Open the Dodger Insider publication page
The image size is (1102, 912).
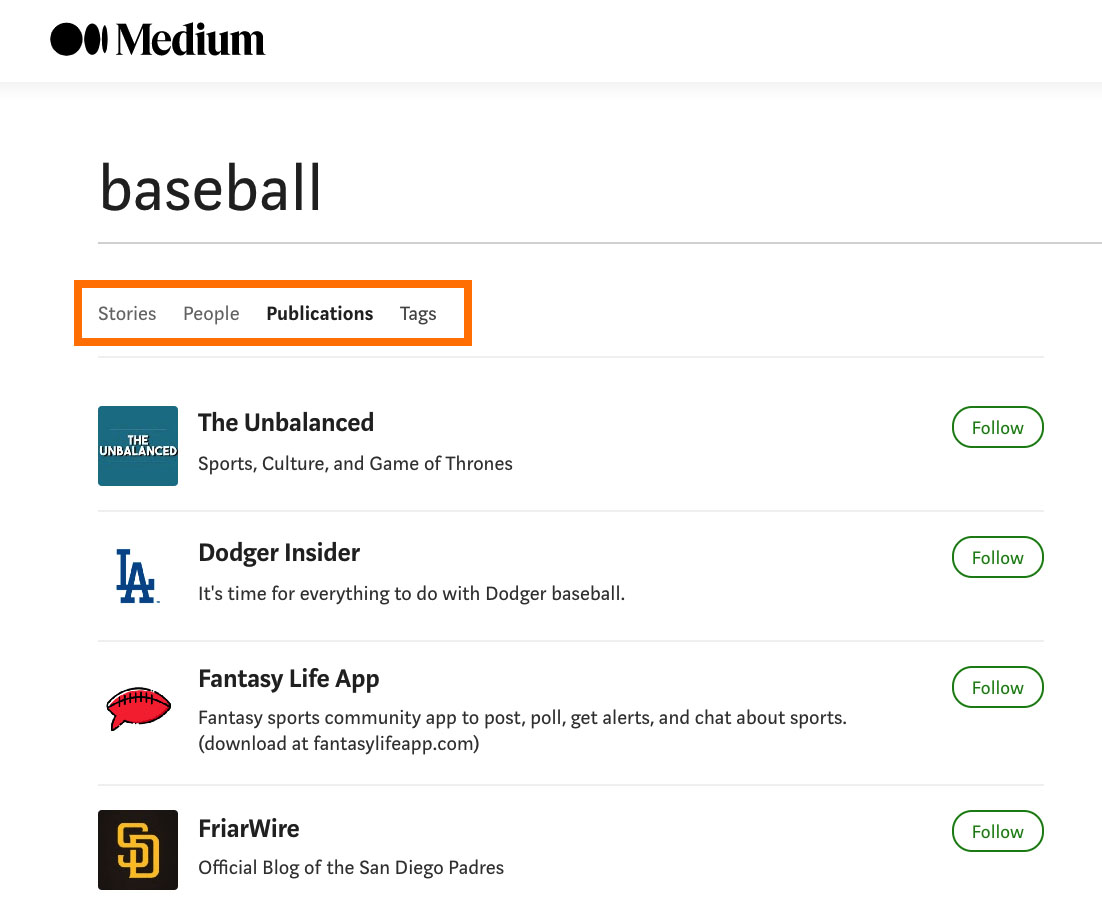(279, 552)
